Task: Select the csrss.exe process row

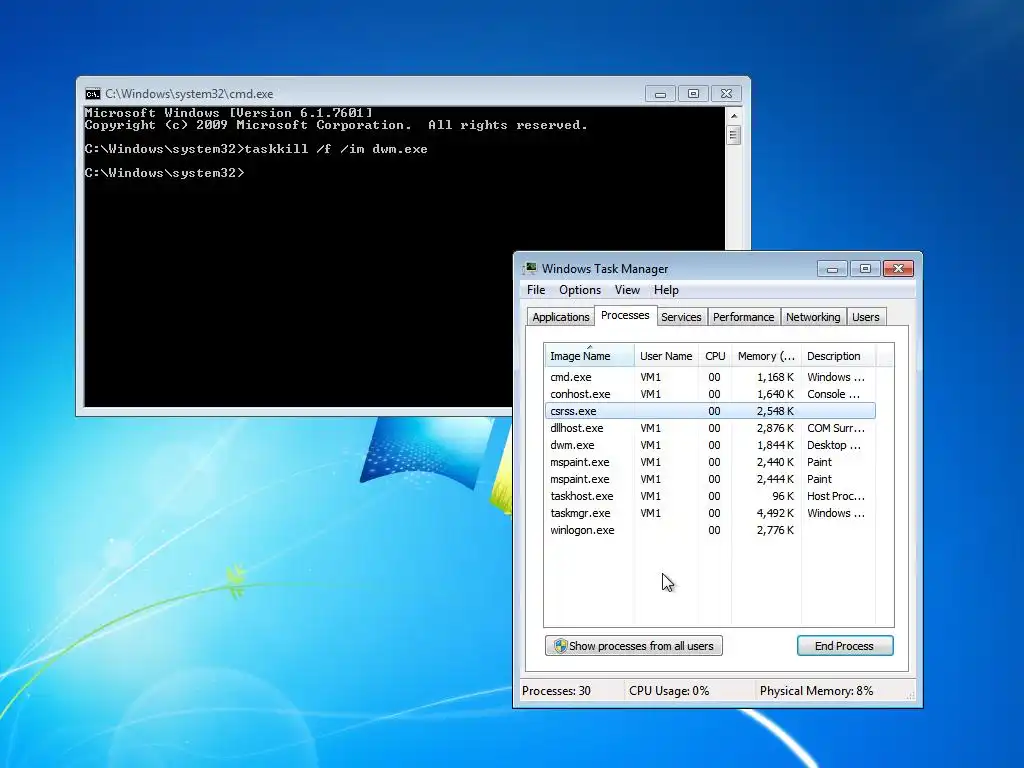Action: (710, 411)
